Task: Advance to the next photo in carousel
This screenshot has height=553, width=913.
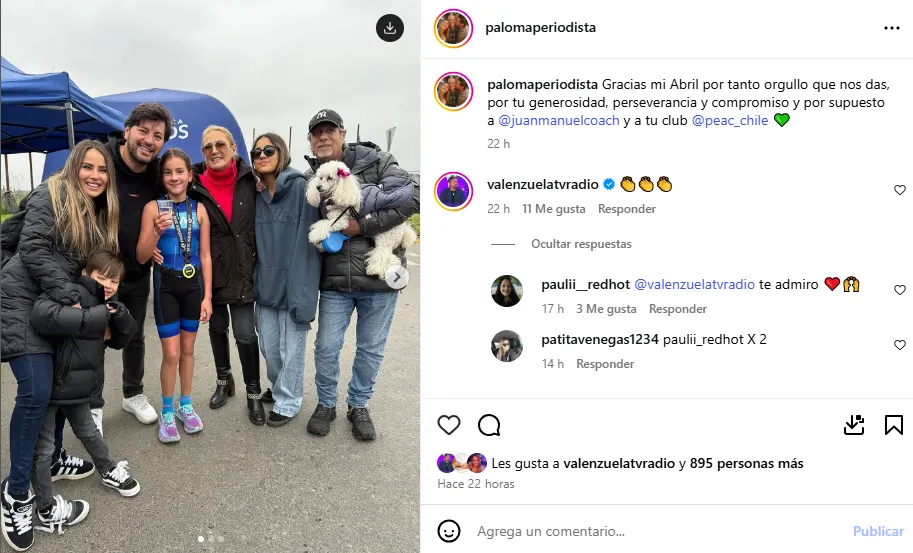Action: pos(397,278)
